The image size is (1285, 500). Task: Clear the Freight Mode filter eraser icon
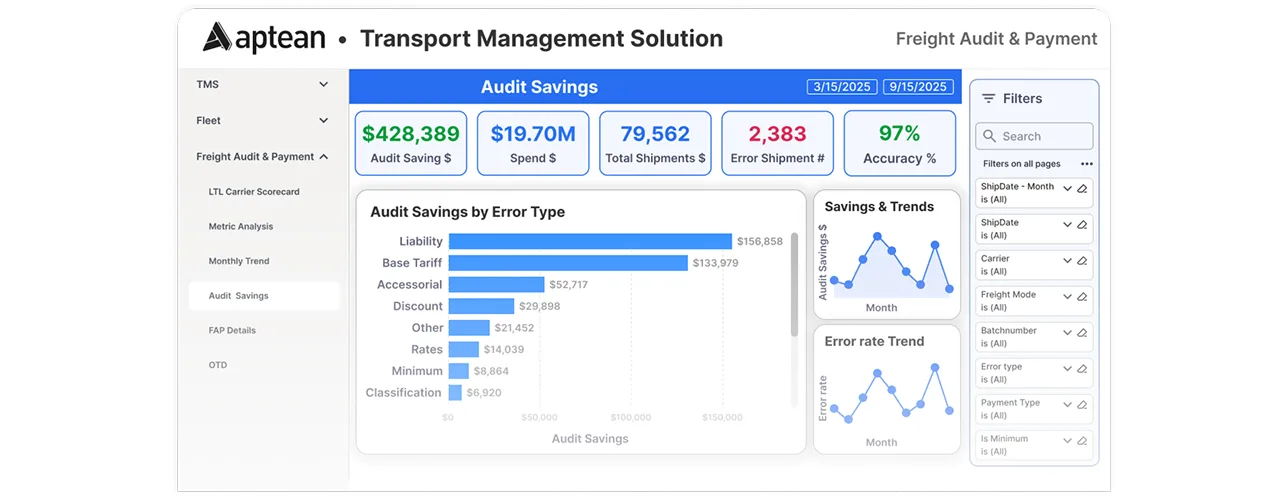pos(1082,296)
